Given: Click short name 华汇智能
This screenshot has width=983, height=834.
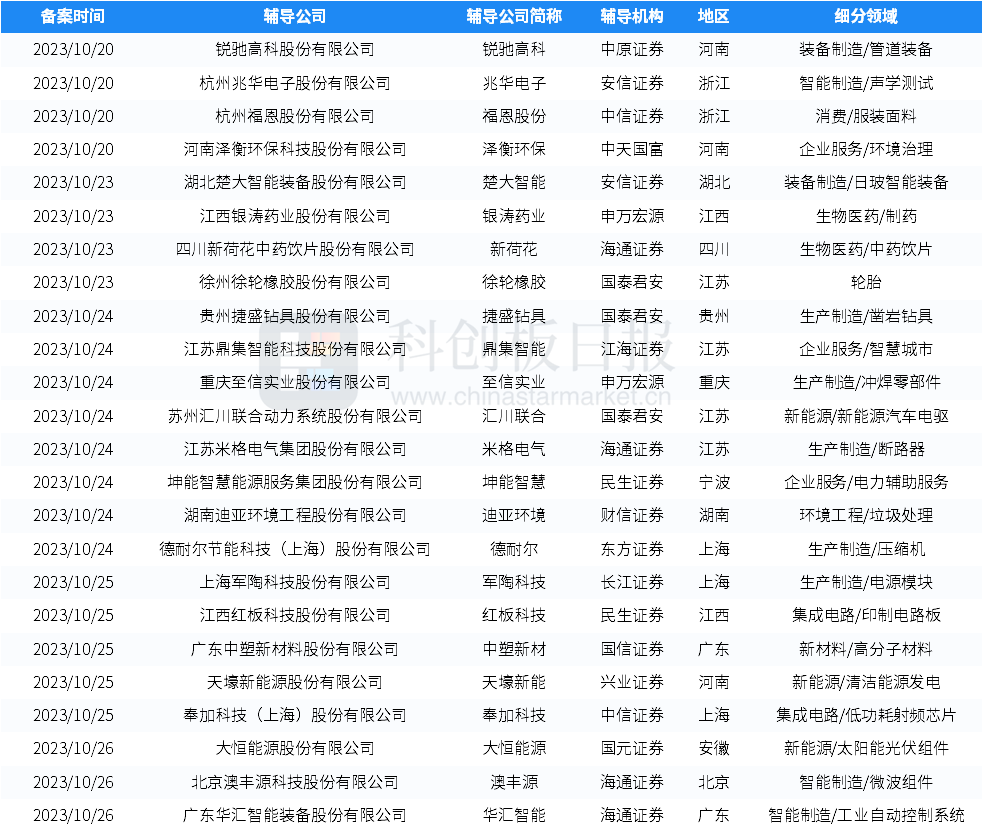Looking at the screenshot, I should (x=514, y=816).
